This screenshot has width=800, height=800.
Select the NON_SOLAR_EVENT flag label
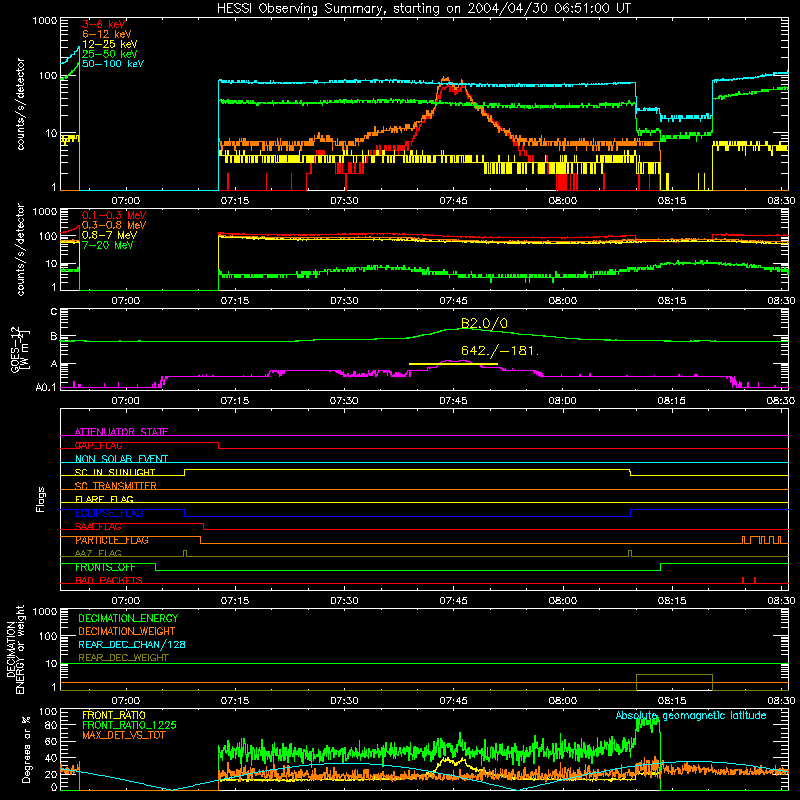pos(121,459)
